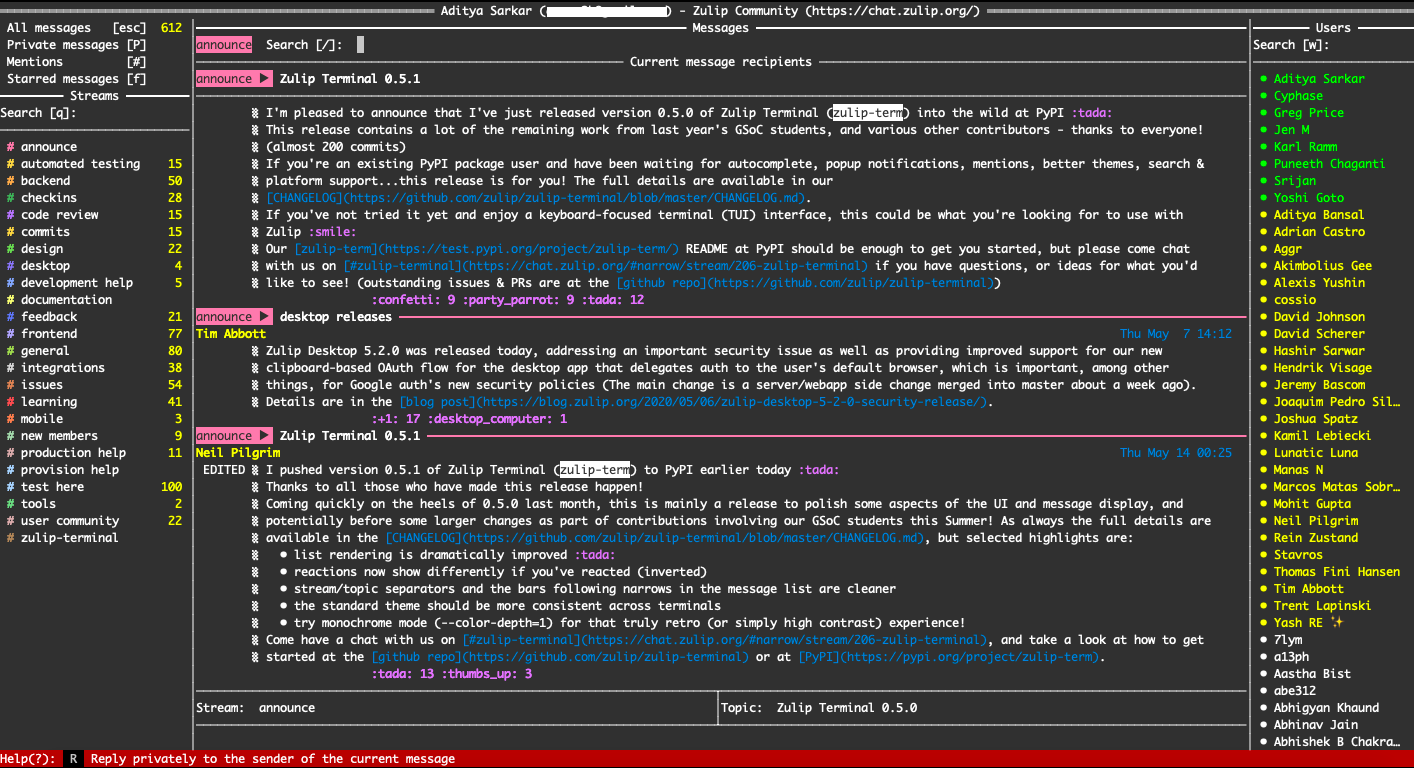Image resolution: width=1414 pixels, height=768 pixels.
Task: Focus the Users search field
Action: click(x=1331, y=44)
